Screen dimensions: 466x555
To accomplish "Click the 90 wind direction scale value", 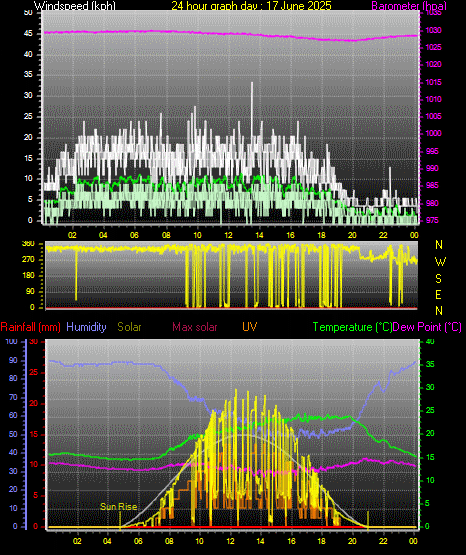I will [x=30, y=291].
